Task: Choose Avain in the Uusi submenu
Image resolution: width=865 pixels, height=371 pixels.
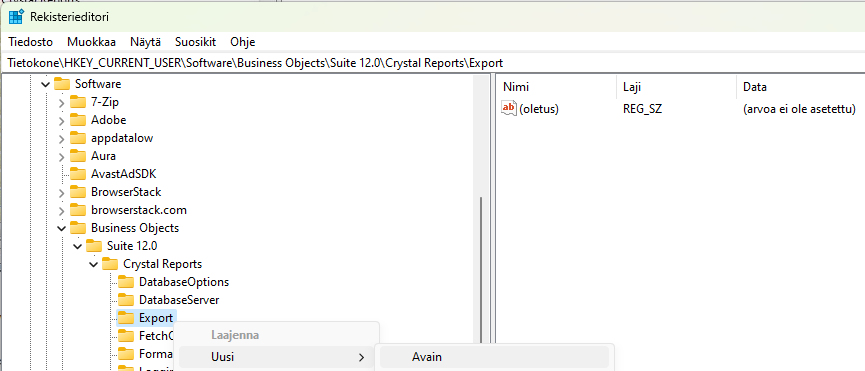Action: pyautogui.click(x=494, y=357)
